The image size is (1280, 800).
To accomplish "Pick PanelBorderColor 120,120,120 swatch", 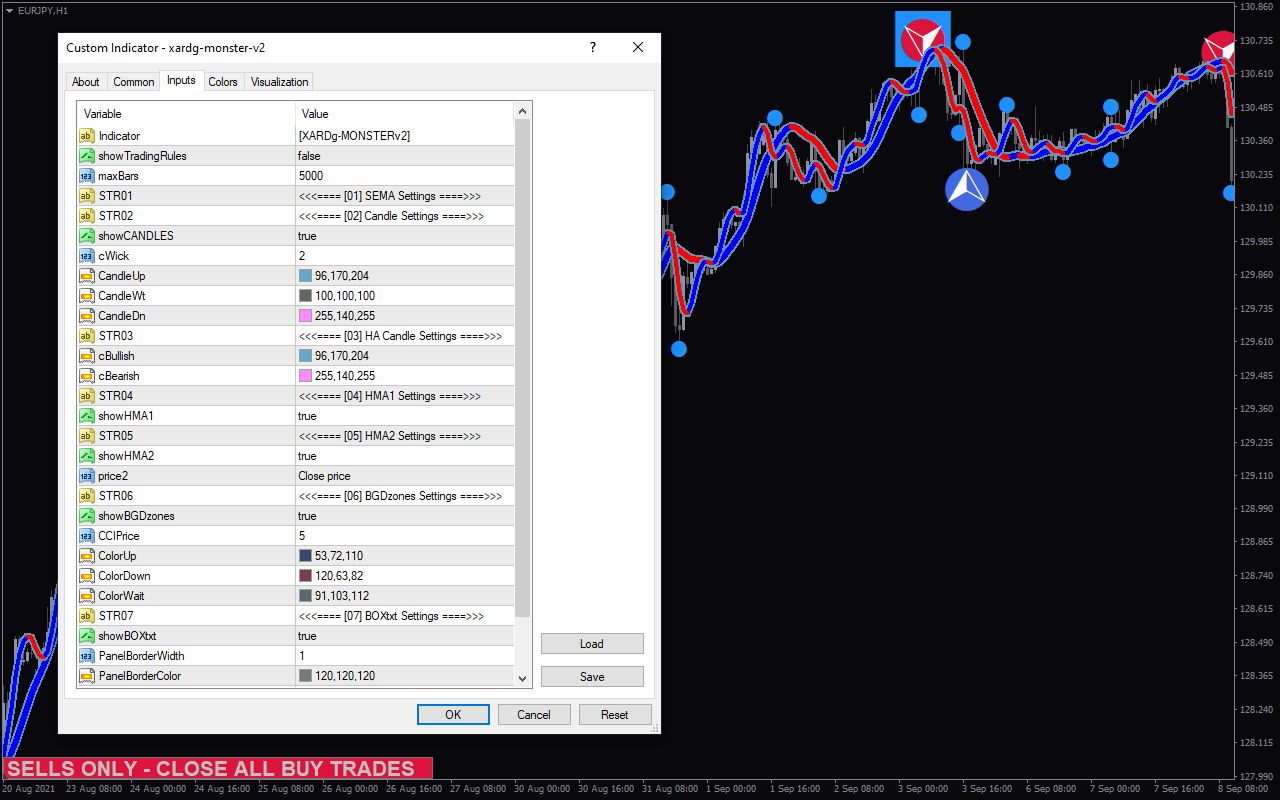I will [x=305, y=676].
